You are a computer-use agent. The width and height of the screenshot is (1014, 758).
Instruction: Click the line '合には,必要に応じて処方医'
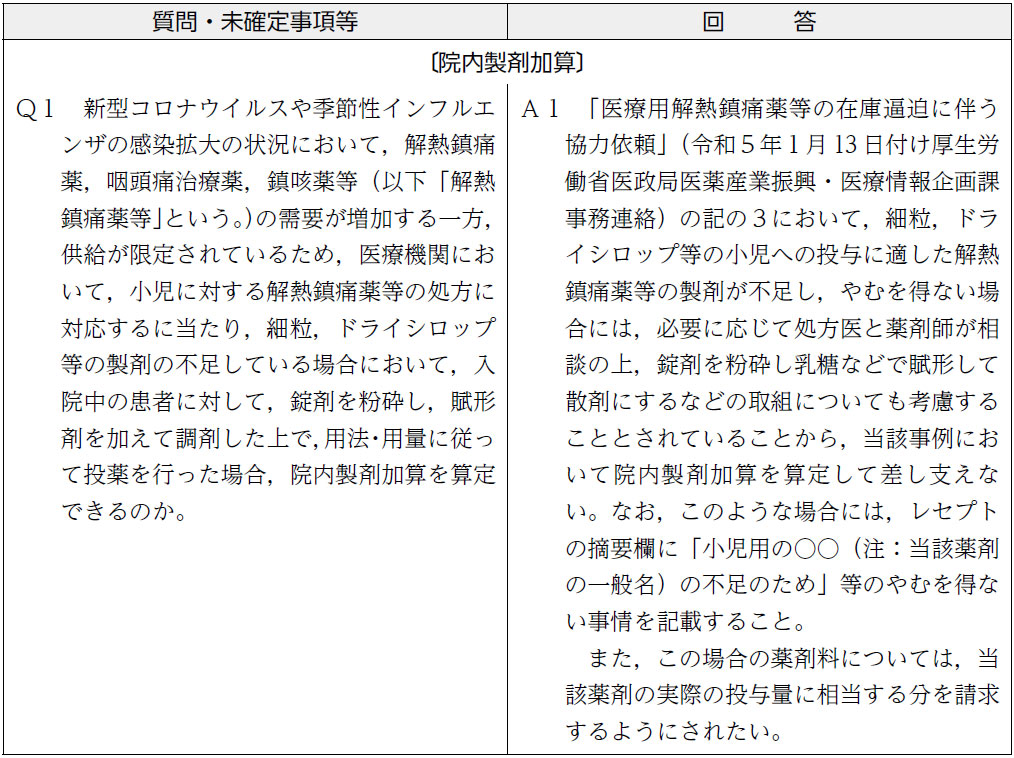click(782, 328)
